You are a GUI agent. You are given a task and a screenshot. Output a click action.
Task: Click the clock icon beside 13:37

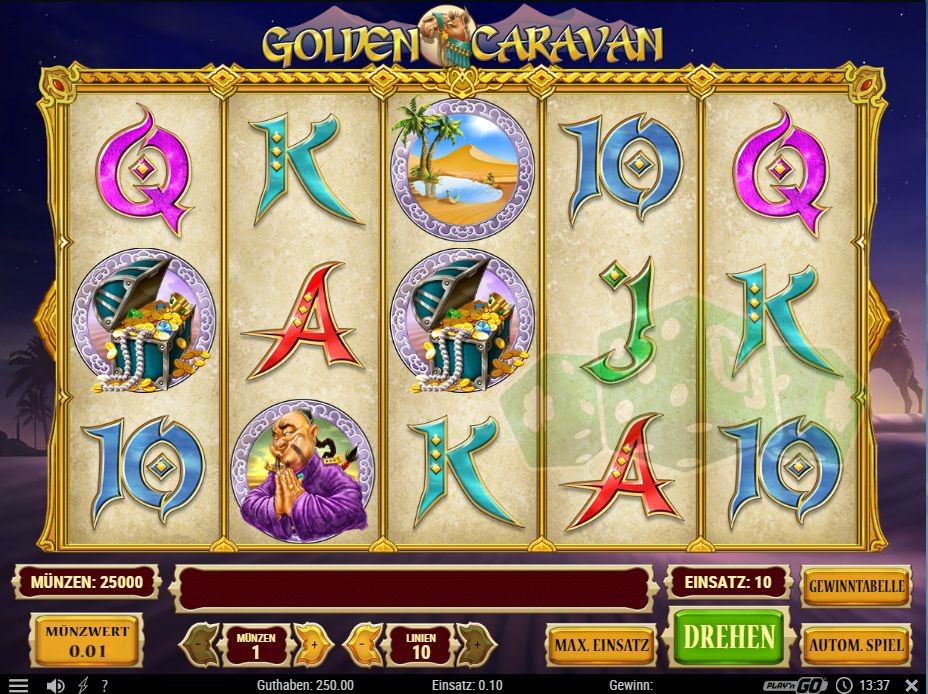[845, 685]
